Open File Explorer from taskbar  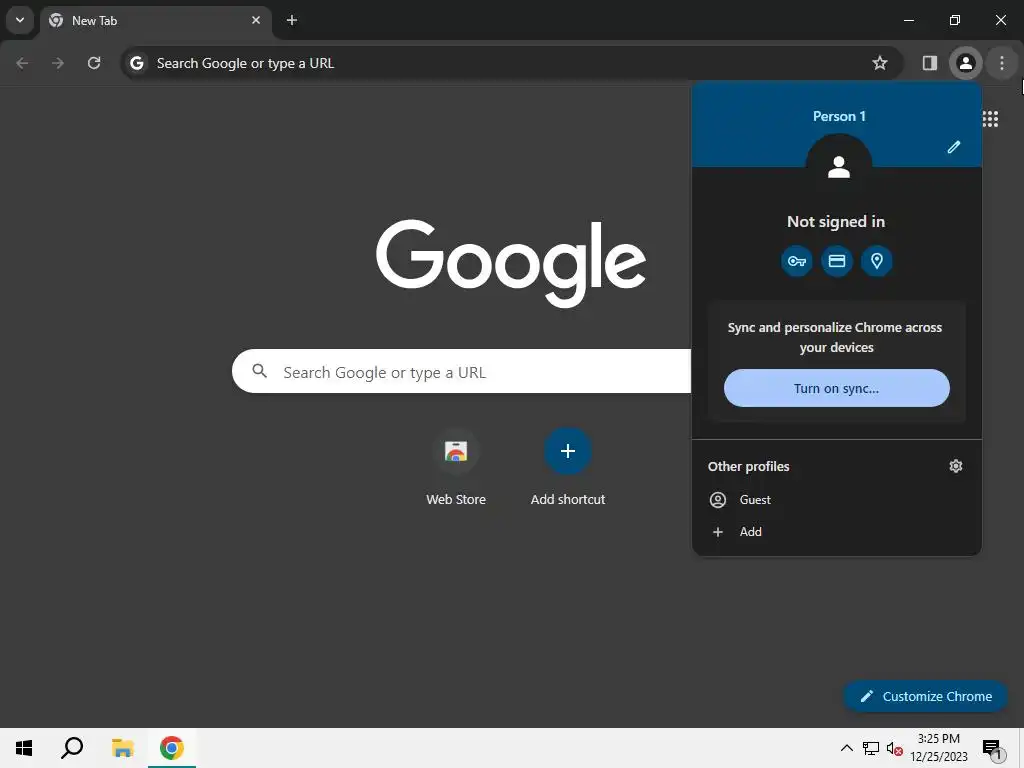coord(122,748)
